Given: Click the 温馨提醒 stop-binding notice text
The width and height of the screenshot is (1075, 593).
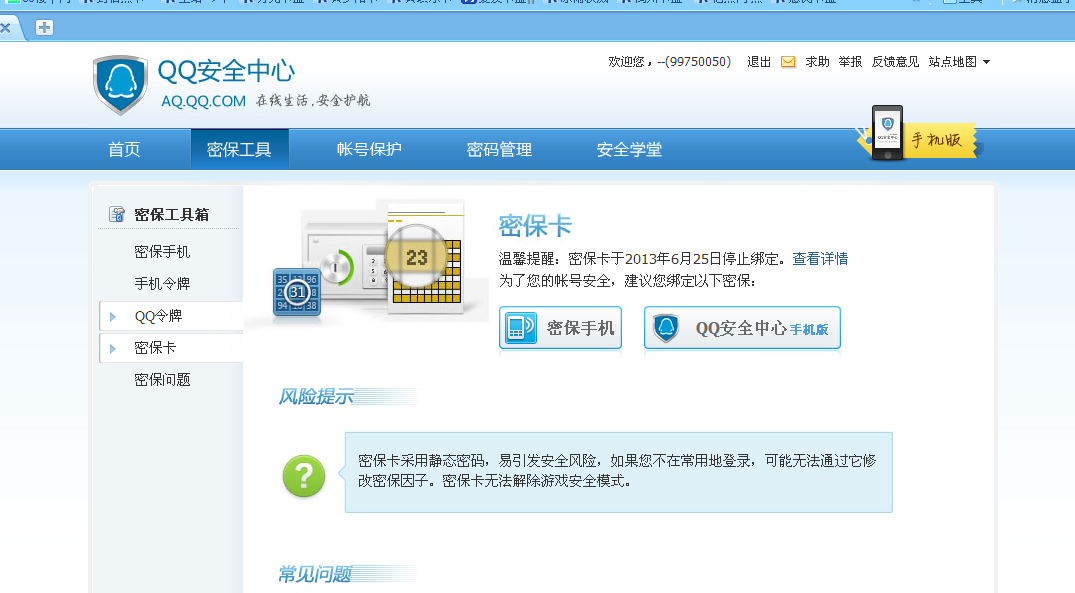Looking at the screenshot, I should point(641,258).
